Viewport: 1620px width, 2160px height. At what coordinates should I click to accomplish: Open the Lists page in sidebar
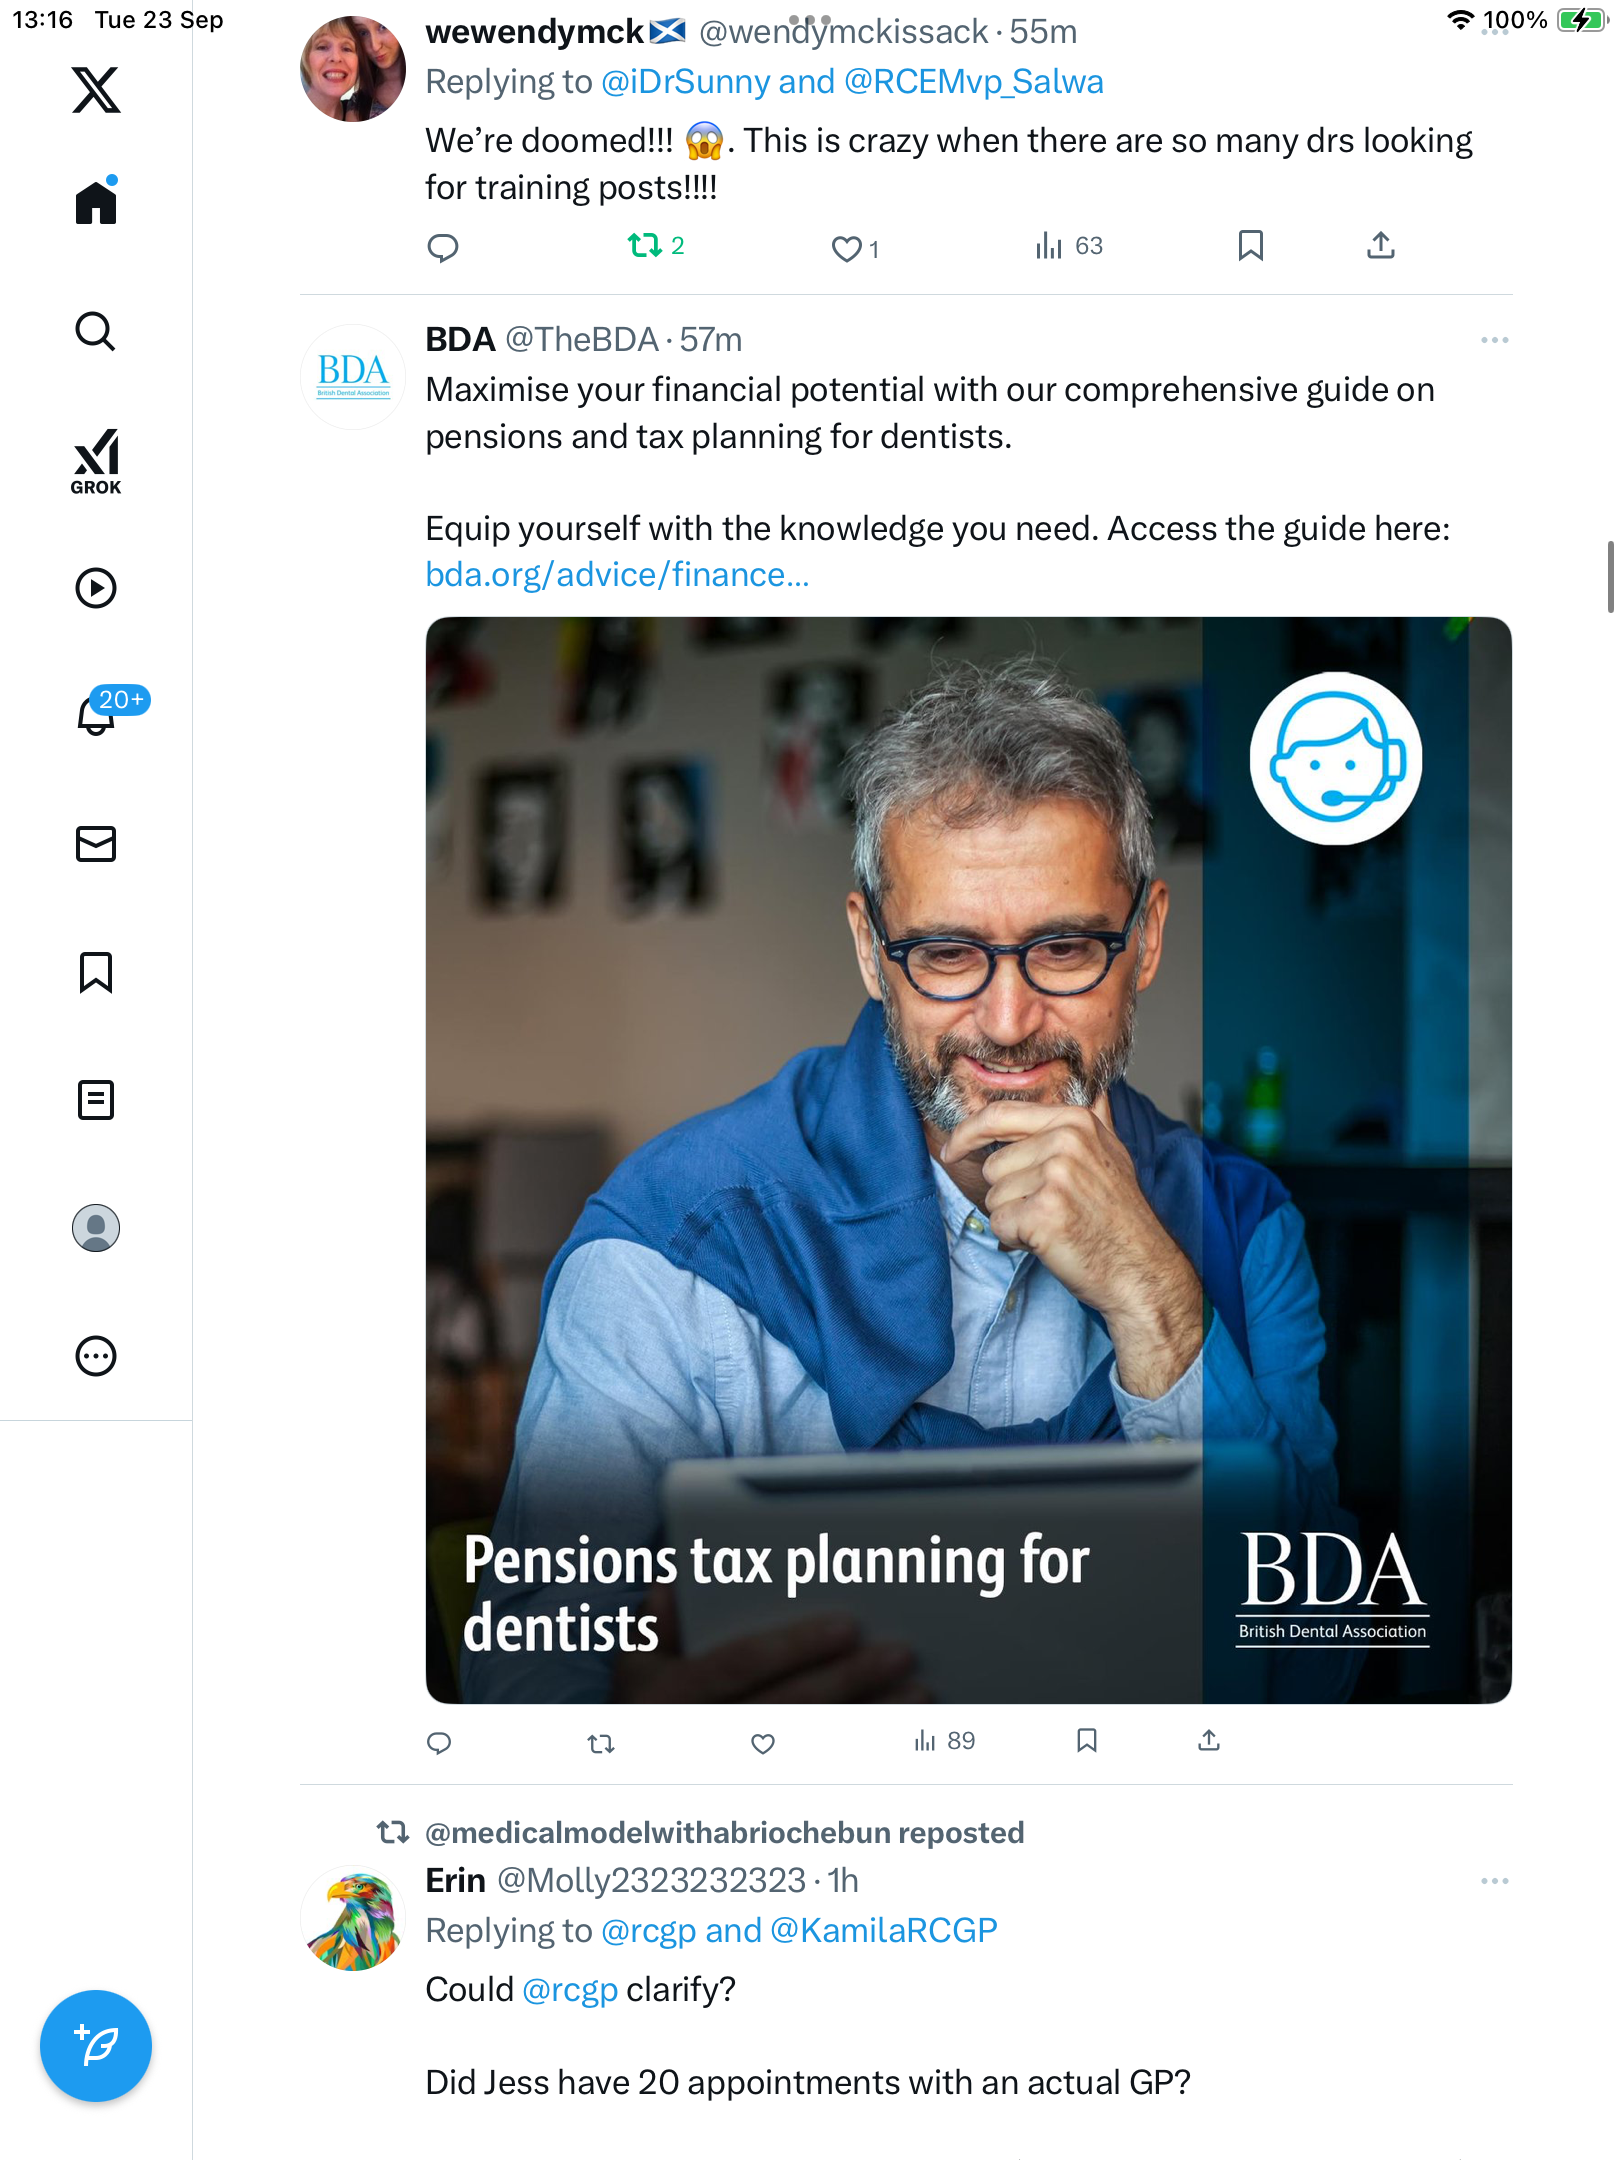click(x=96, y=1100)
